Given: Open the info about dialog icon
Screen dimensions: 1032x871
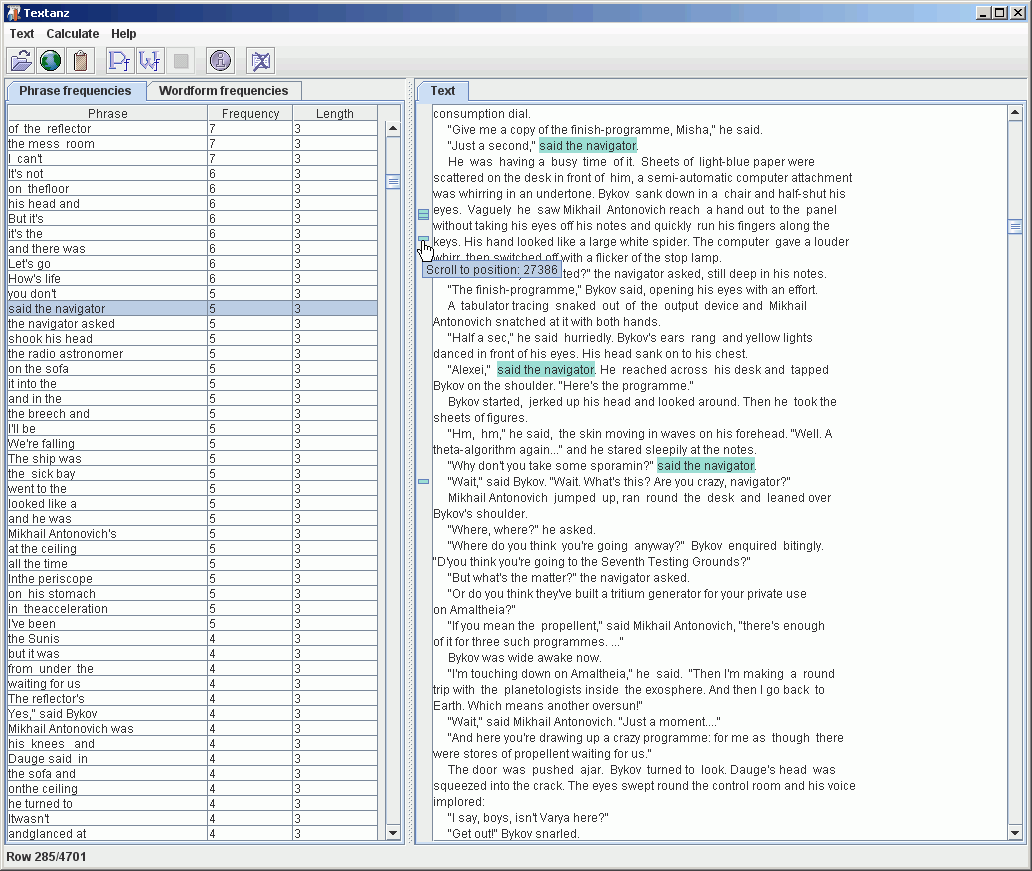Looking at the screenshot, I should coord(220,61).
